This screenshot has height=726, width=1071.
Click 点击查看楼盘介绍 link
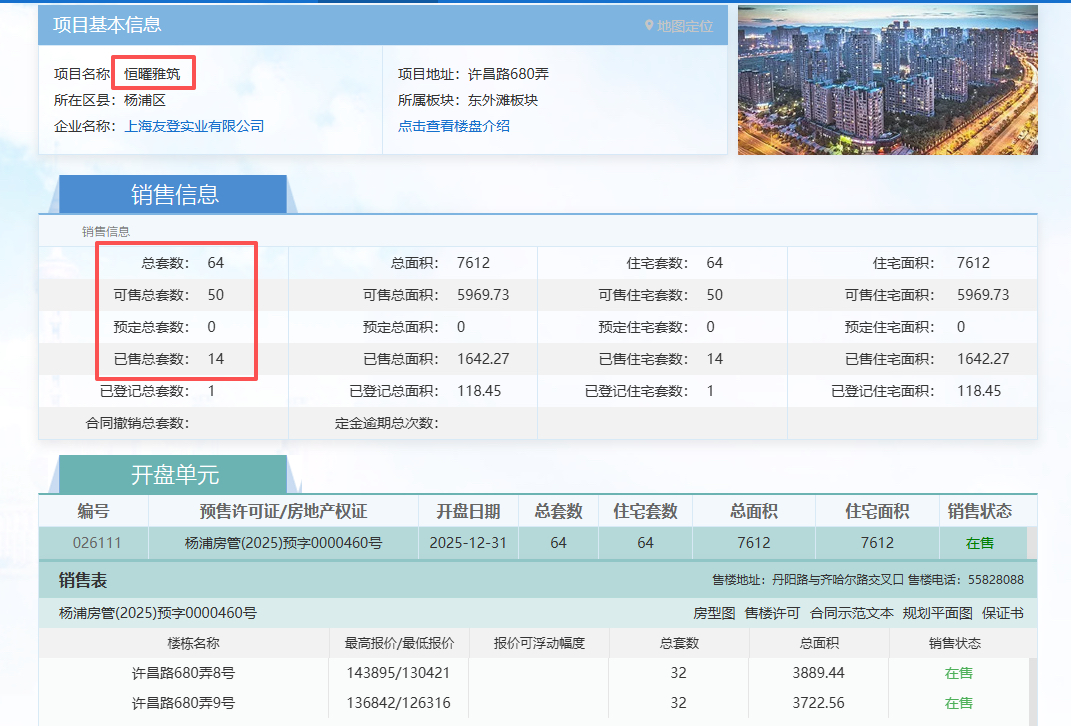454,126
